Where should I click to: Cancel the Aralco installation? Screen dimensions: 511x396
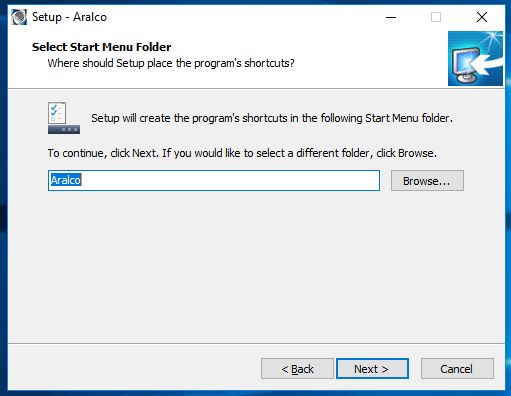pyautogui.click(x=457, y=369)
